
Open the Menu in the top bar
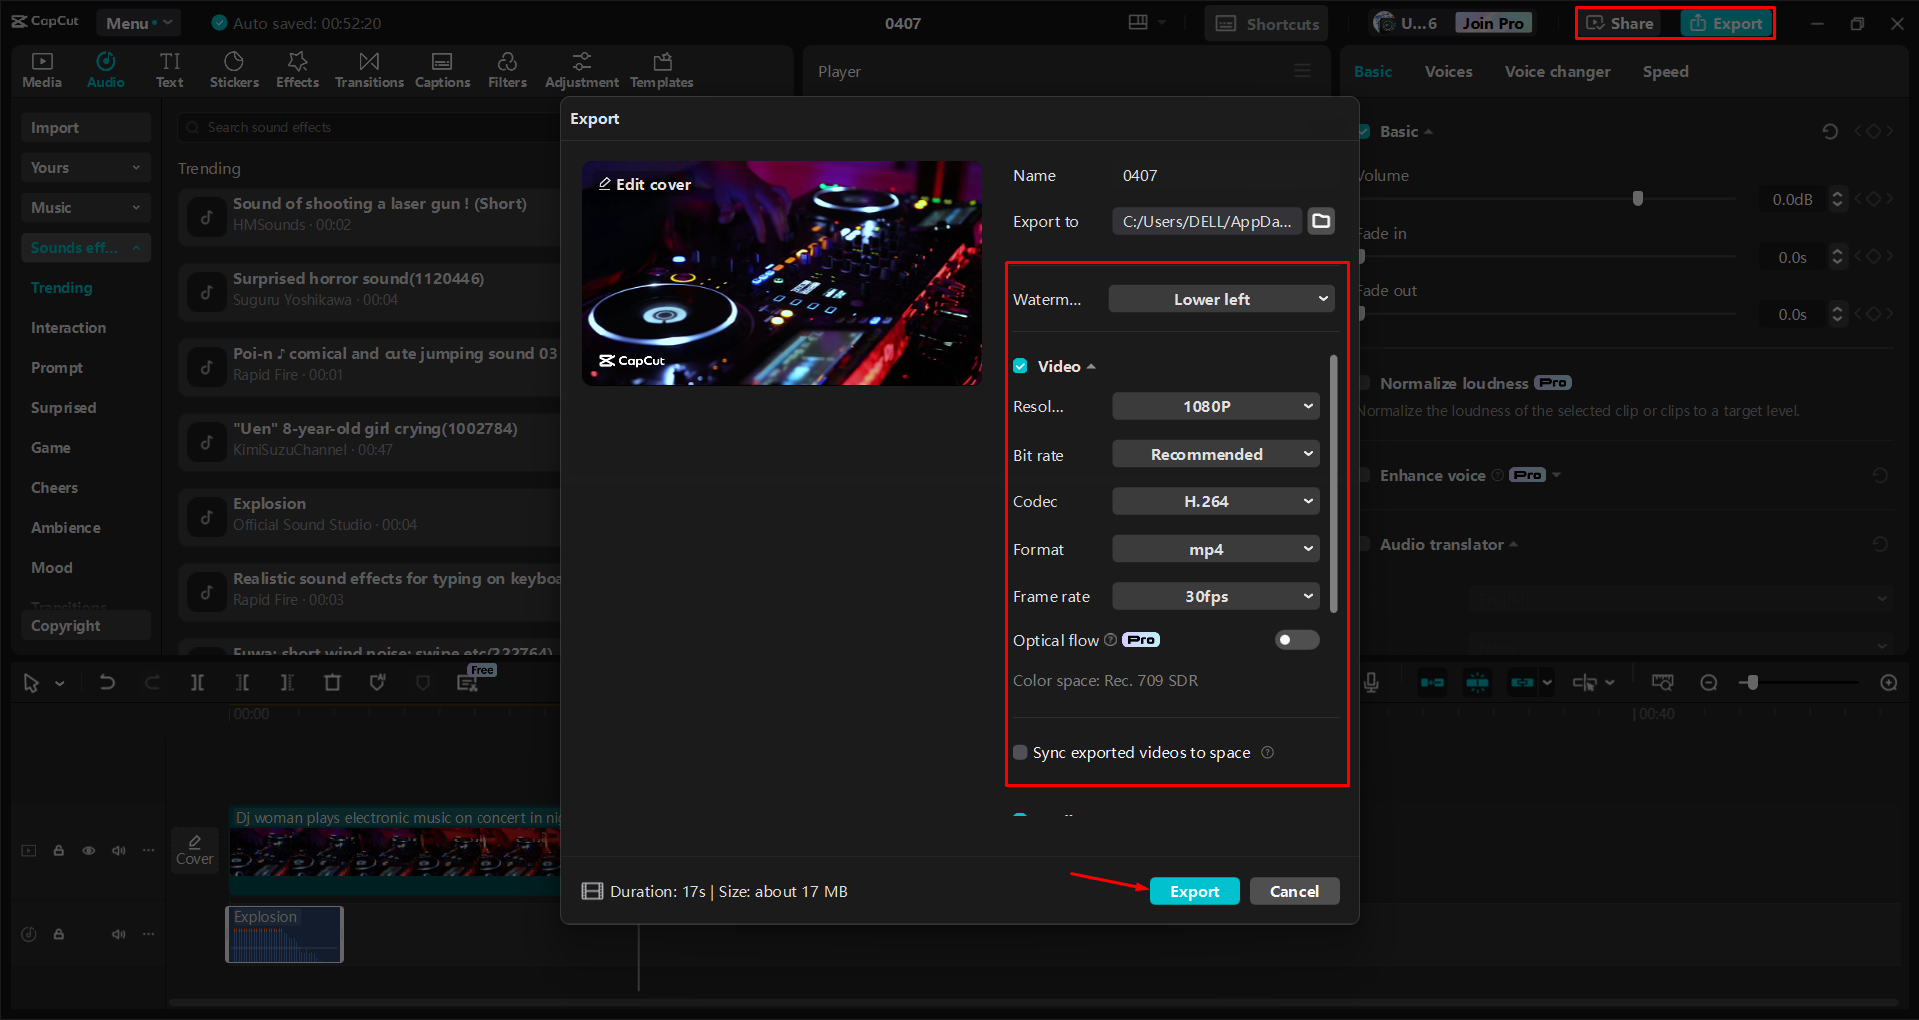coord(138,22)
